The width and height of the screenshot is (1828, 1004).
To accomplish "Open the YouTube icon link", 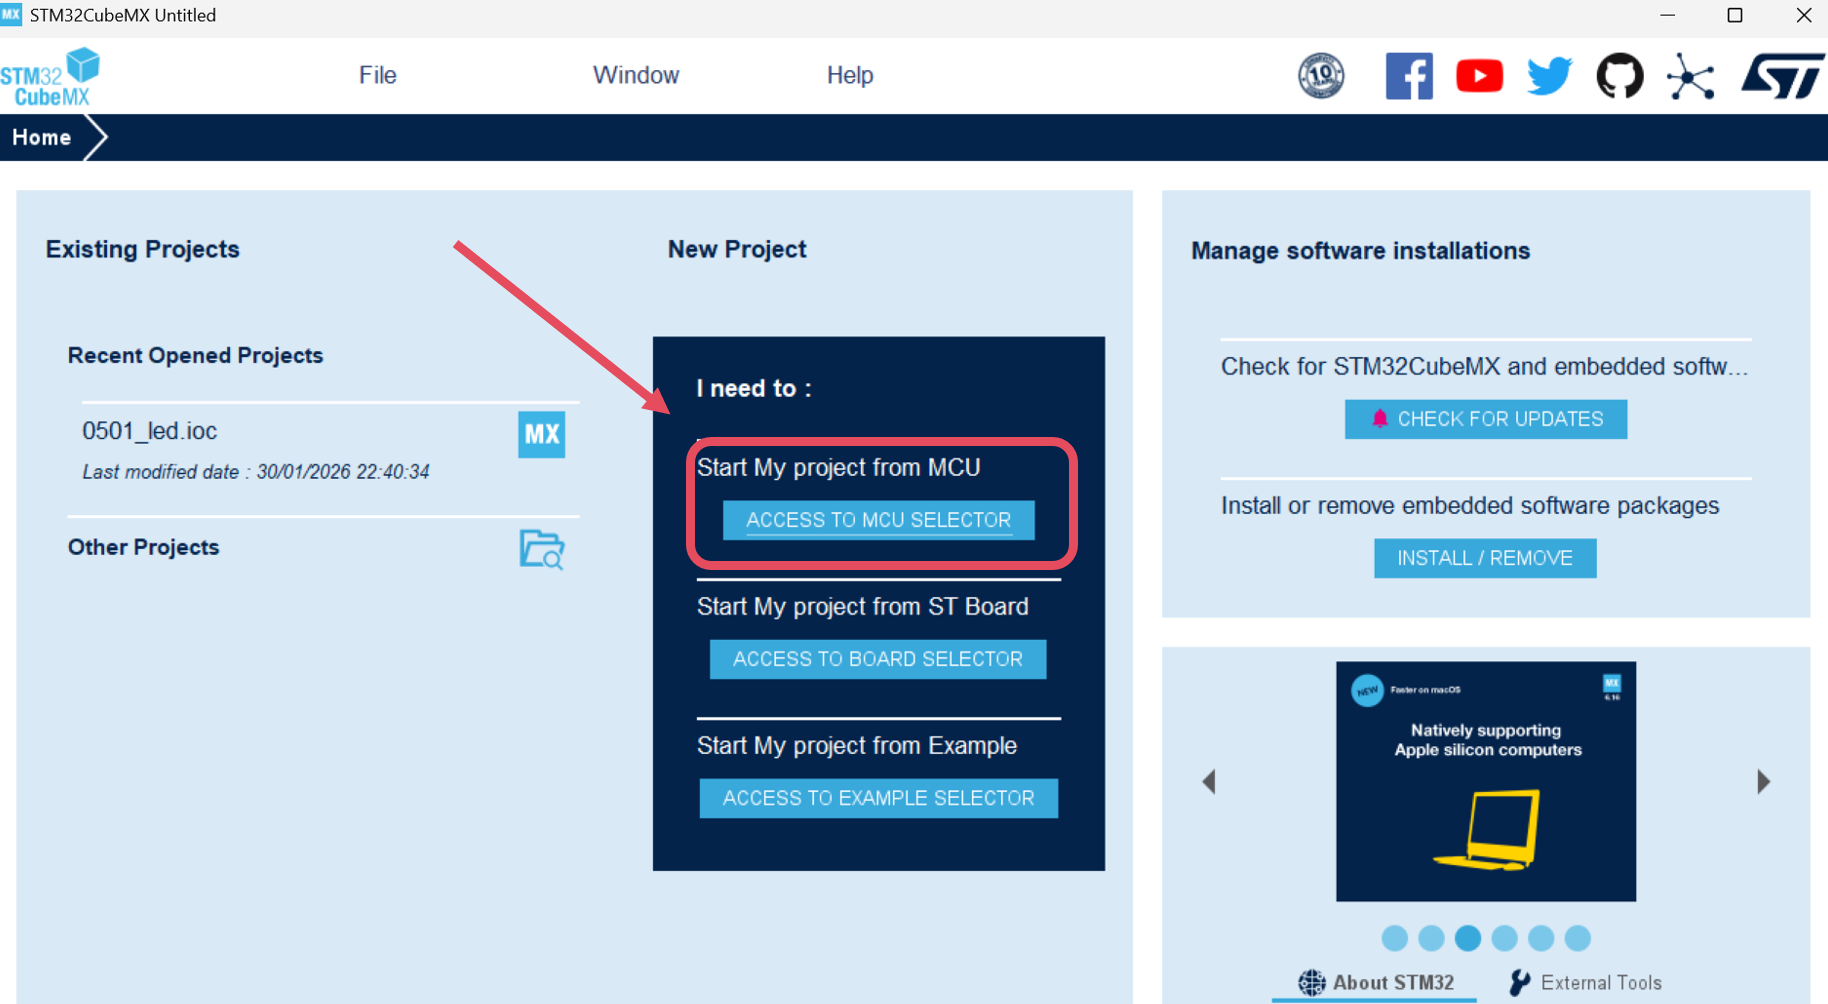I will pos(1479,76).
